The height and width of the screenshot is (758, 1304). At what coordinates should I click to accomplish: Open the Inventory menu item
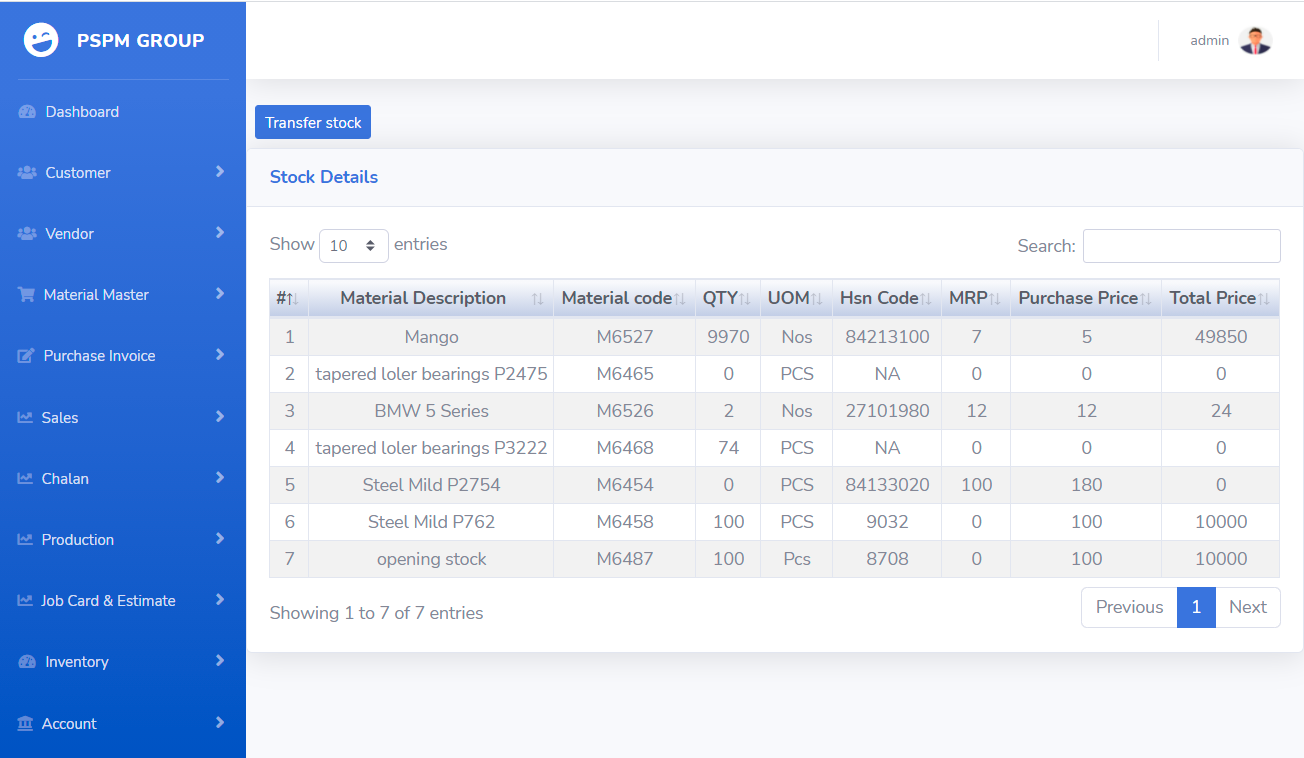[77, 662]
